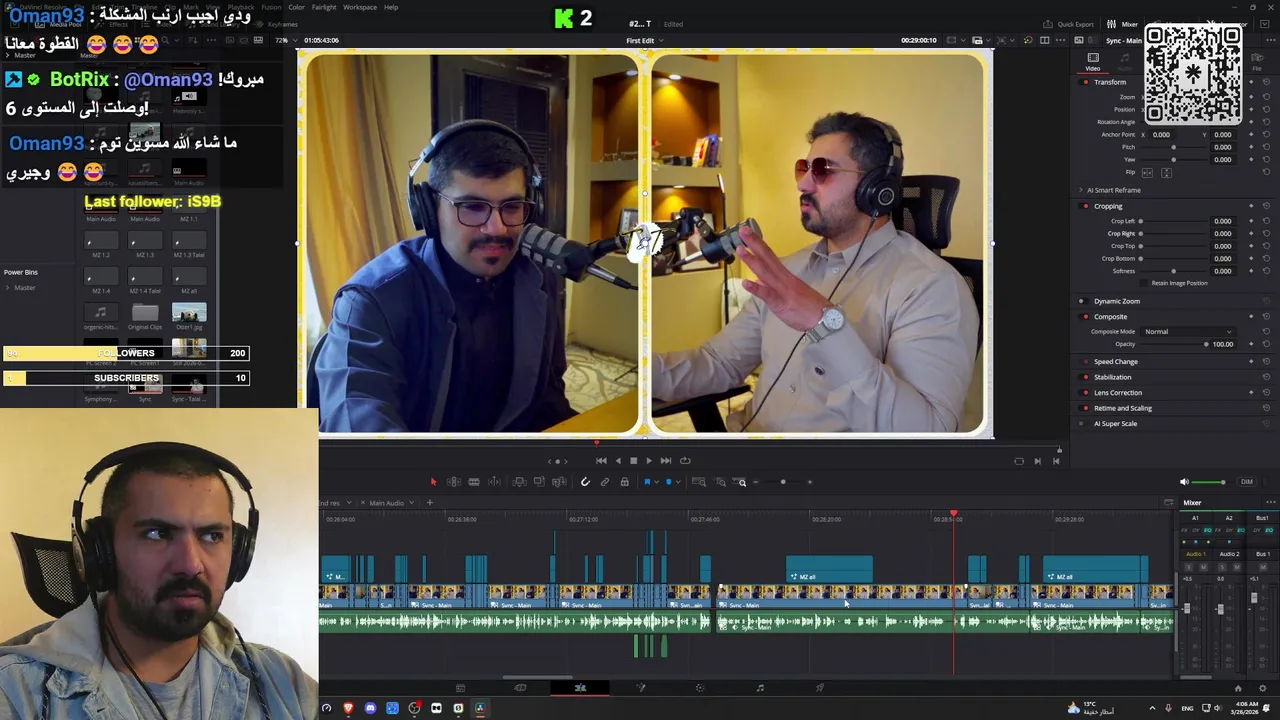
Task: Open the Workspace menu
Action: [x=360, y=7]
